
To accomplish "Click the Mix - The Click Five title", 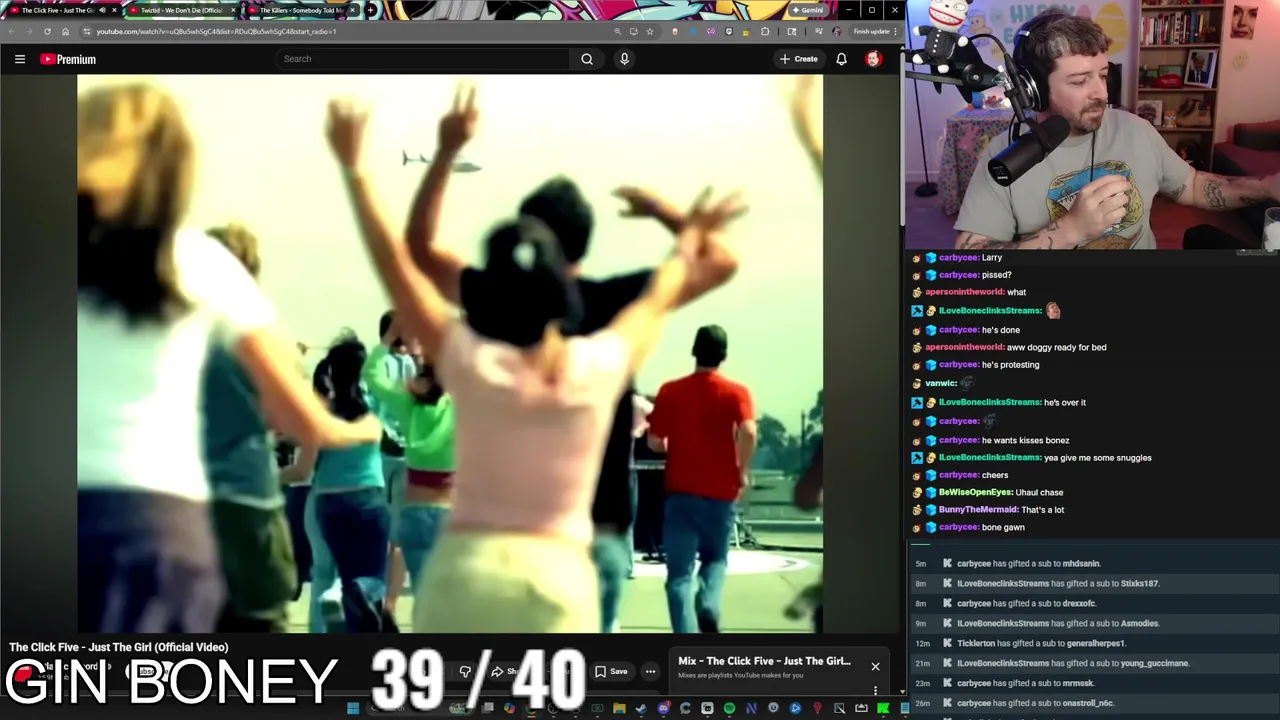I will (764, 661).
